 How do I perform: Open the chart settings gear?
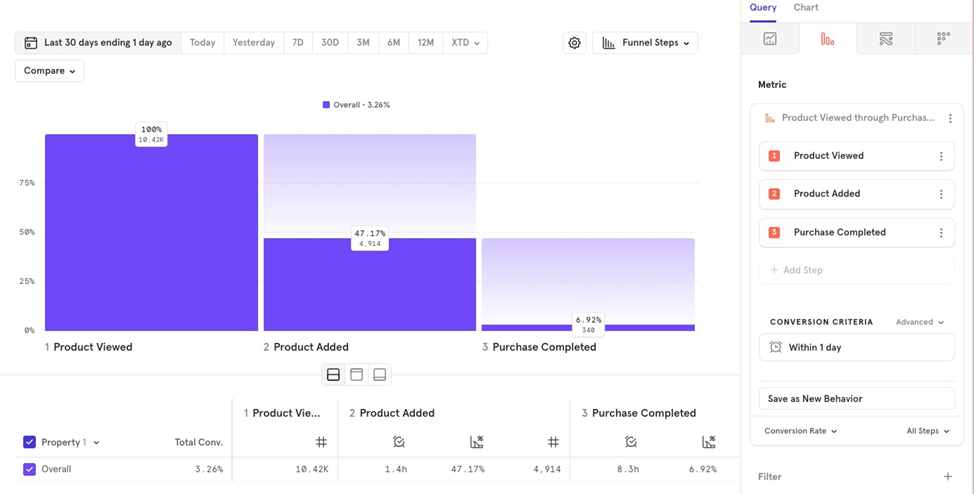[574, 43]
